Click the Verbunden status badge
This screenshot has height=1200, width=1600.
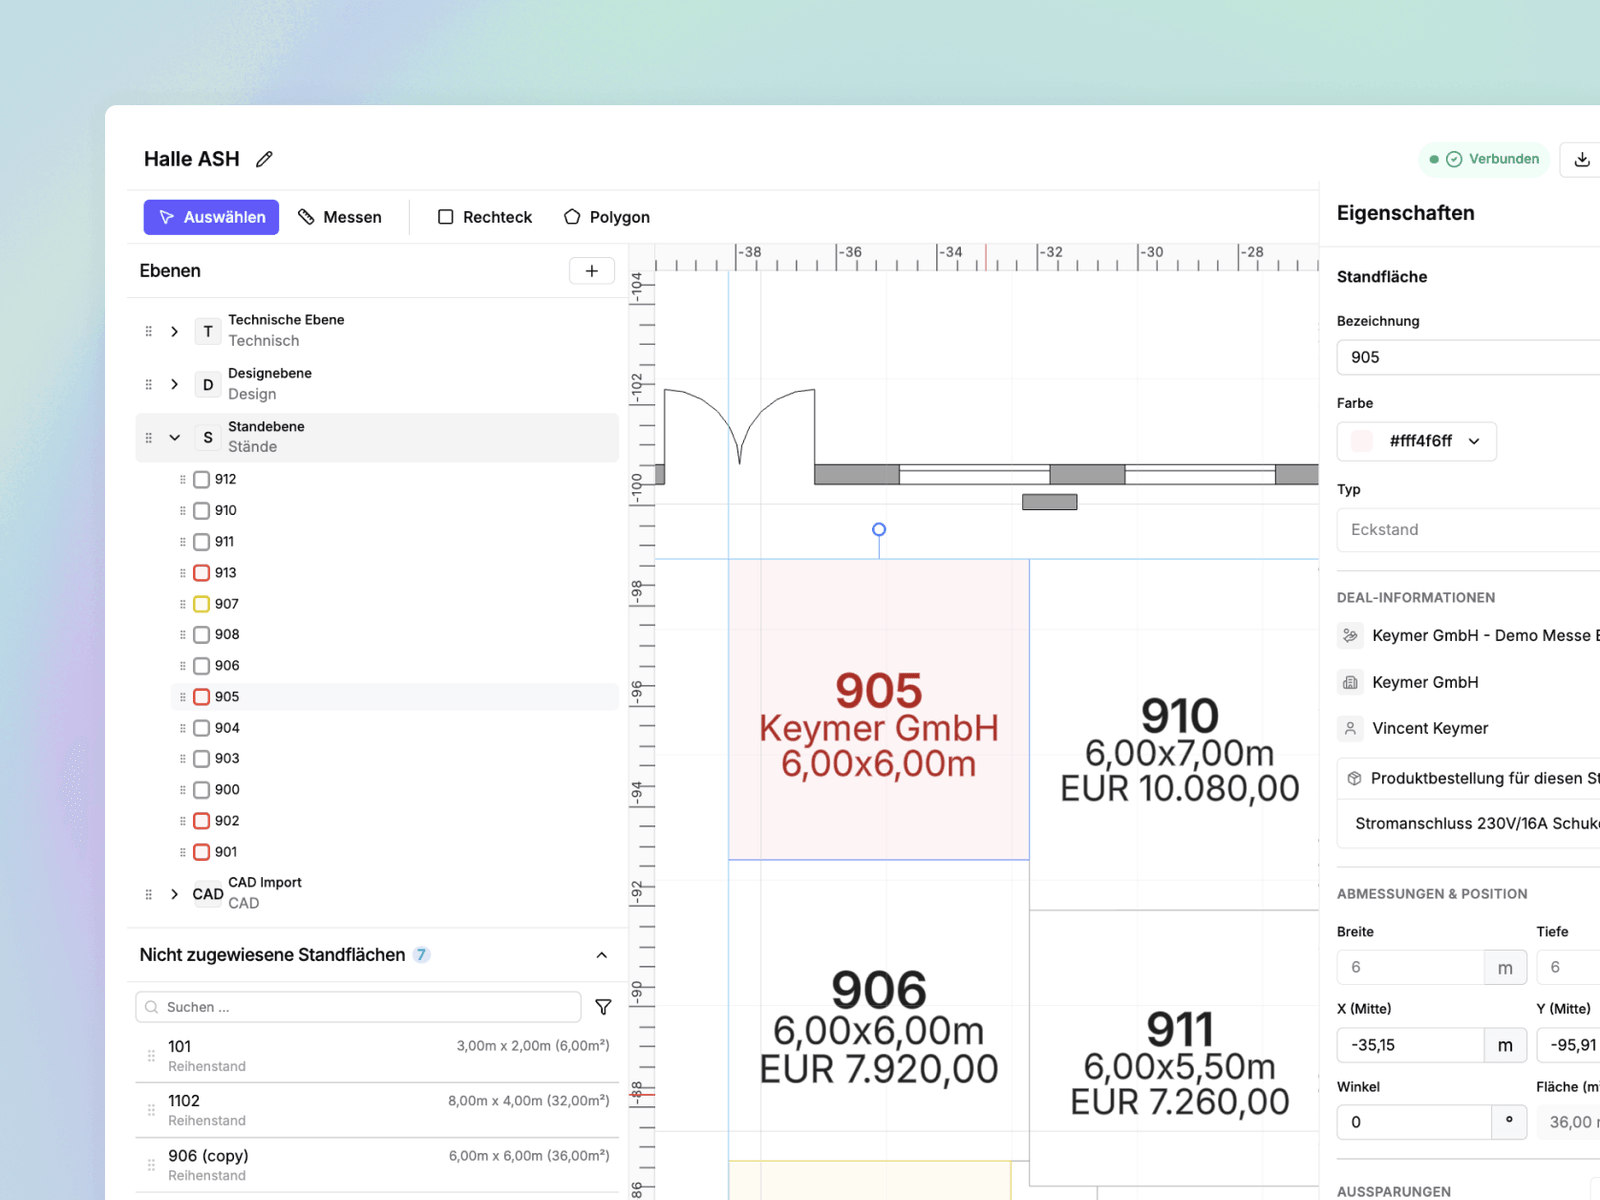[x=1484, y=159]
